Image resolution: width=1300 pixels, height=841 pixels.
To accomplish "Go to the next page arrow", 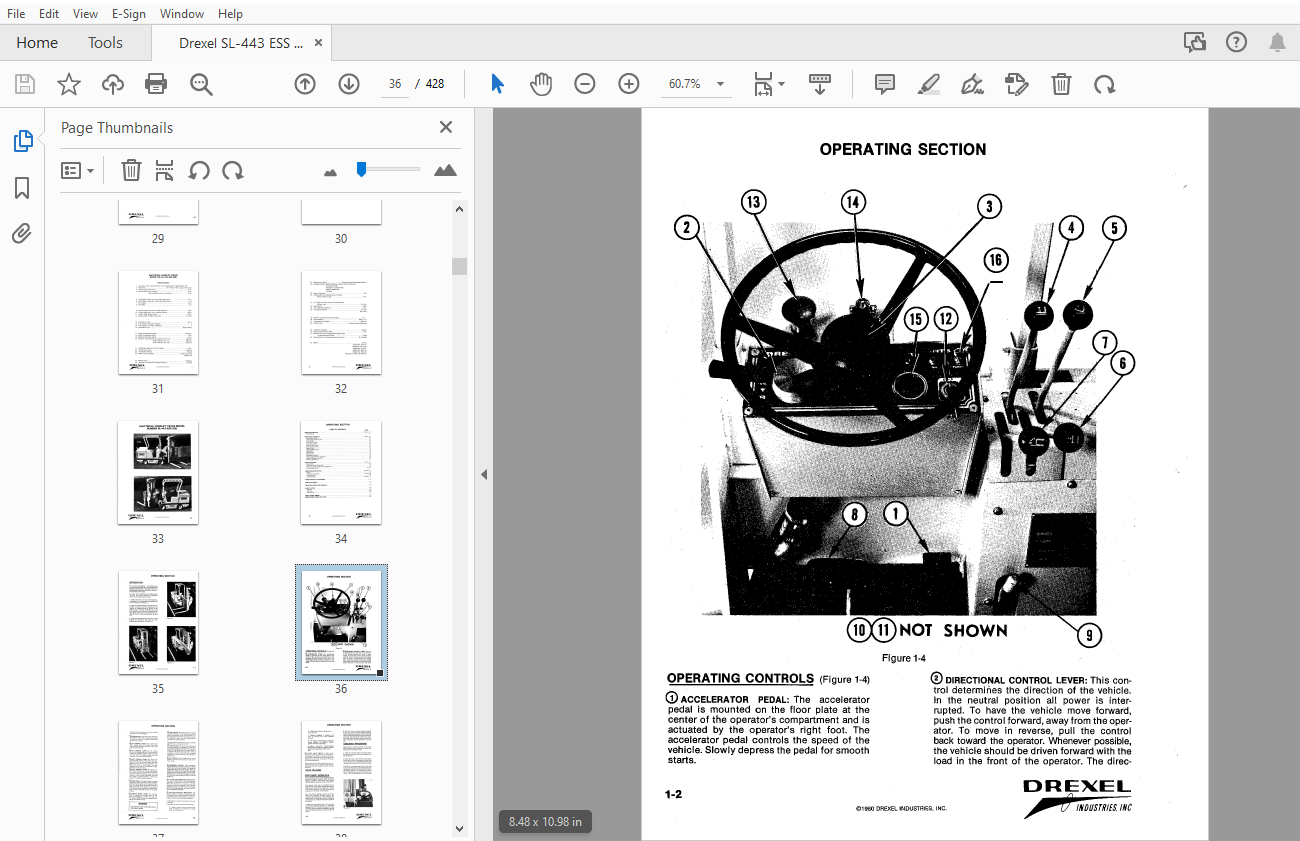I will [x=349, y=84].
